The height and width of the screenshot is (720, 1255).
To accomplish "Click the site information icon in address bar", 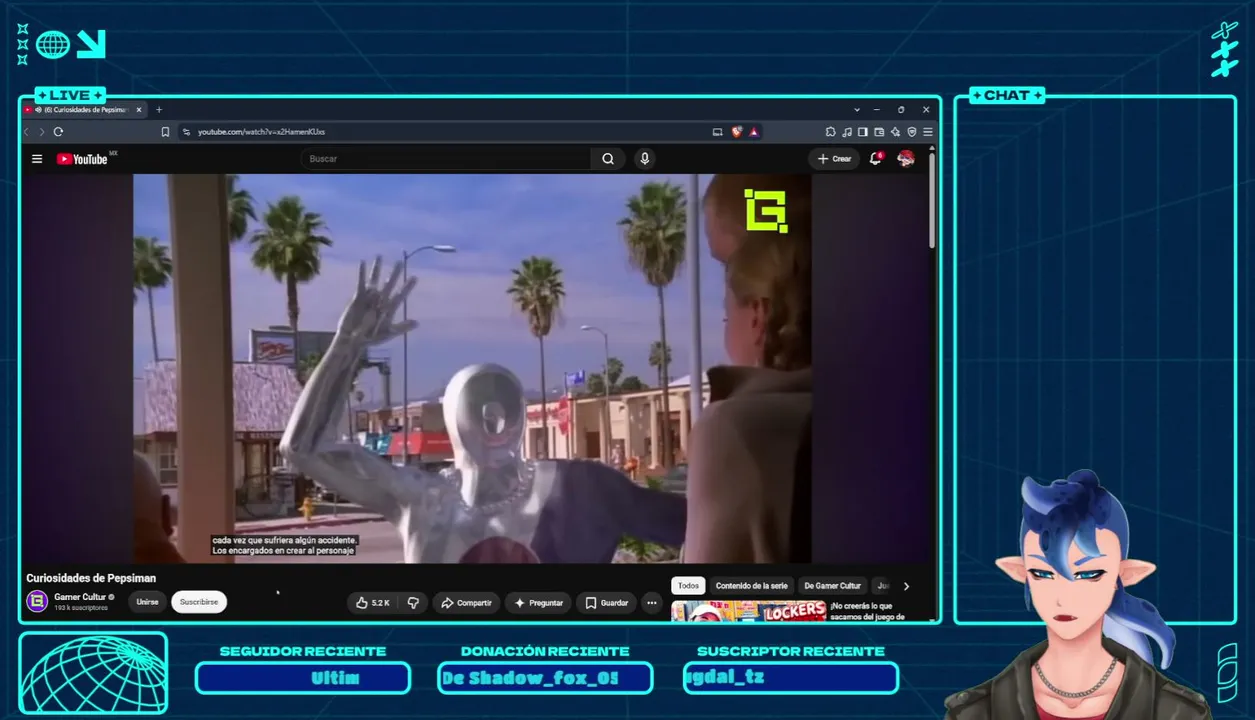I will (186, 132).
